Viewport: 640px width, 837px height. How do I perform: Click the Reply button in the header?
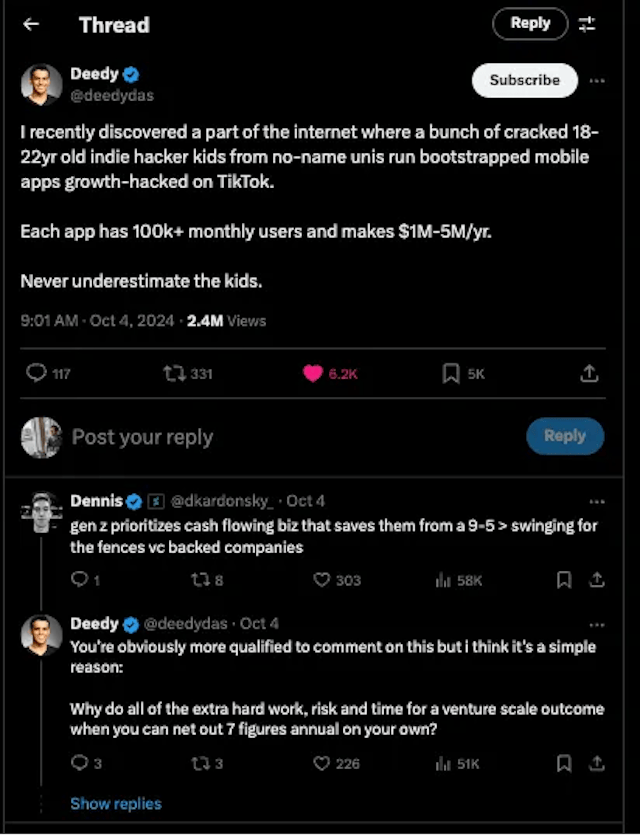[x=530, y=24]
